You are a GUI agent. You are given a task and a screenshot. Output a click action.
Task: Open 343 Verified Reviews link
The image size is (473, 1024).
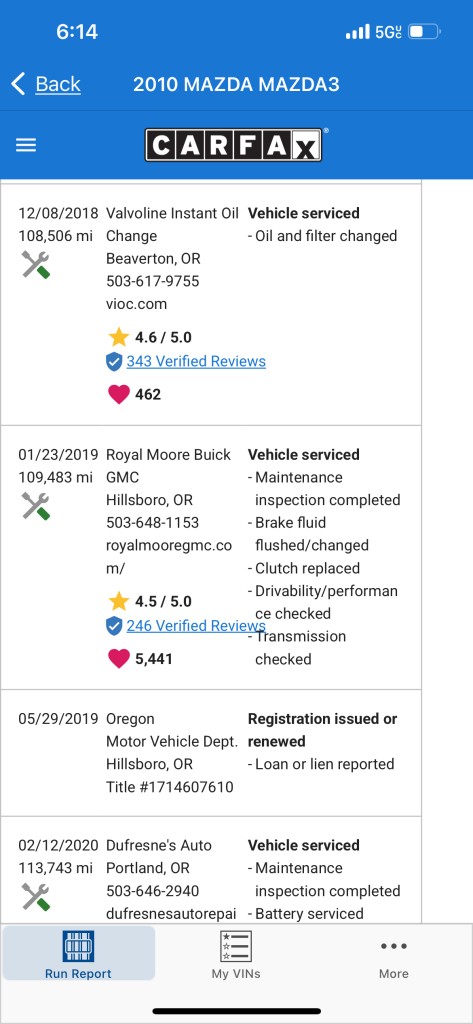click(196, 361)
